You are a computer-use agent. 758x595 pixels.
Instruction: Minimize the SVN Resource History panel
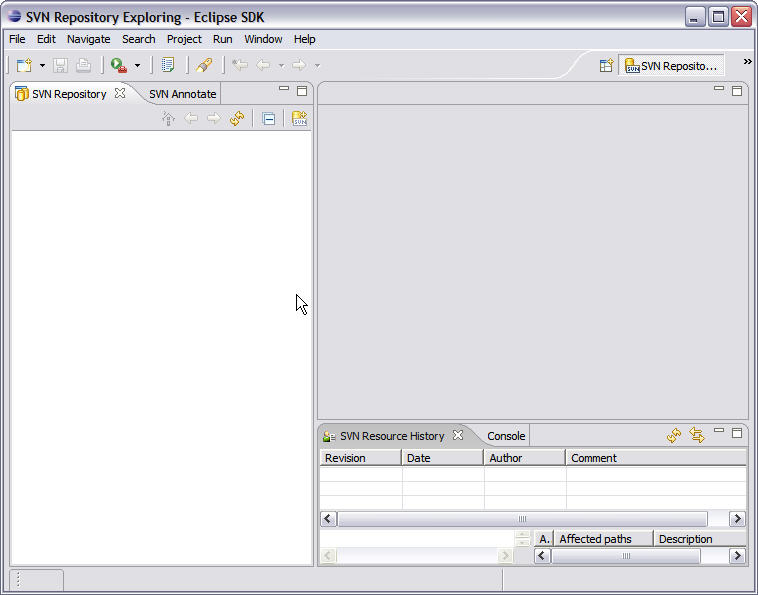coord(719,430)
